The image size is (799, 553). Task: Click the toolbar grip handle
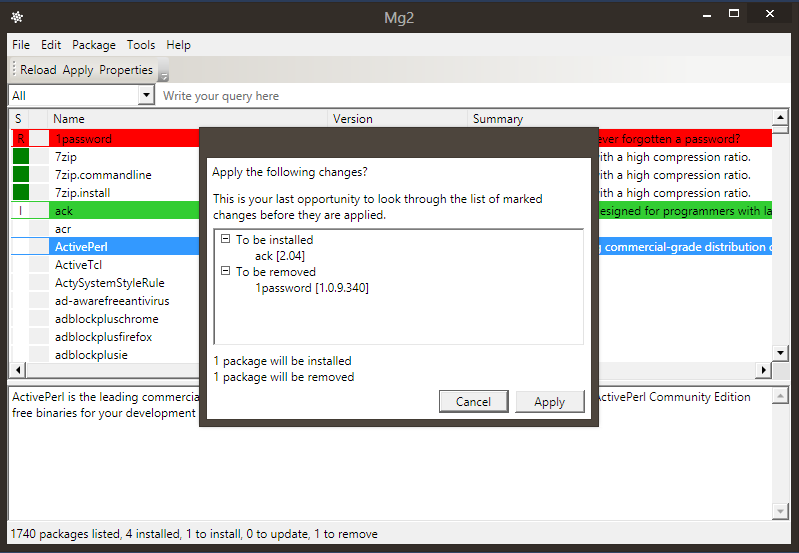pos(14,70)
